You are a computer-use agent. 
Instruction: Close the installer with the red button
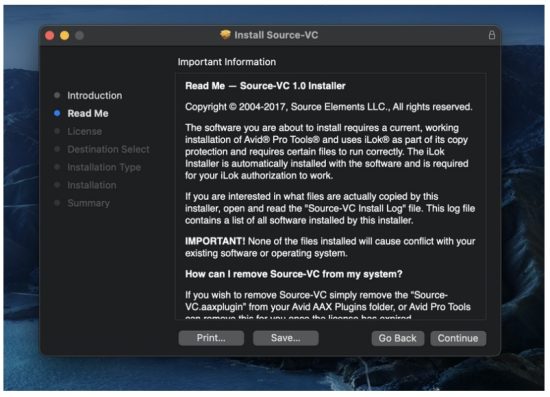pyautogui.click(x=50, y=35)
